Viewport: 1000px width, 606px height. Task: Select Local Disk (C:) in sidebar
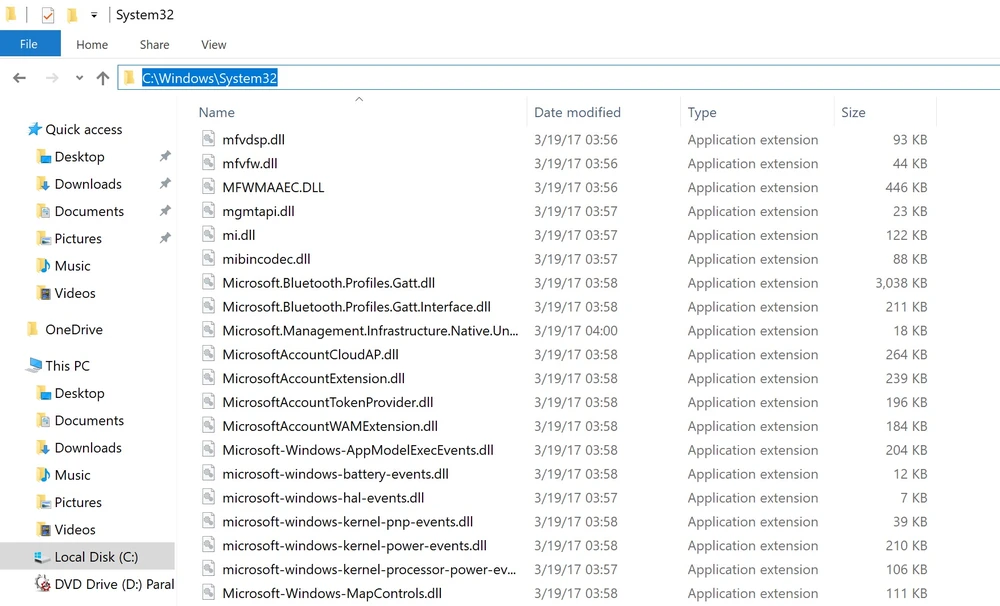96,557
